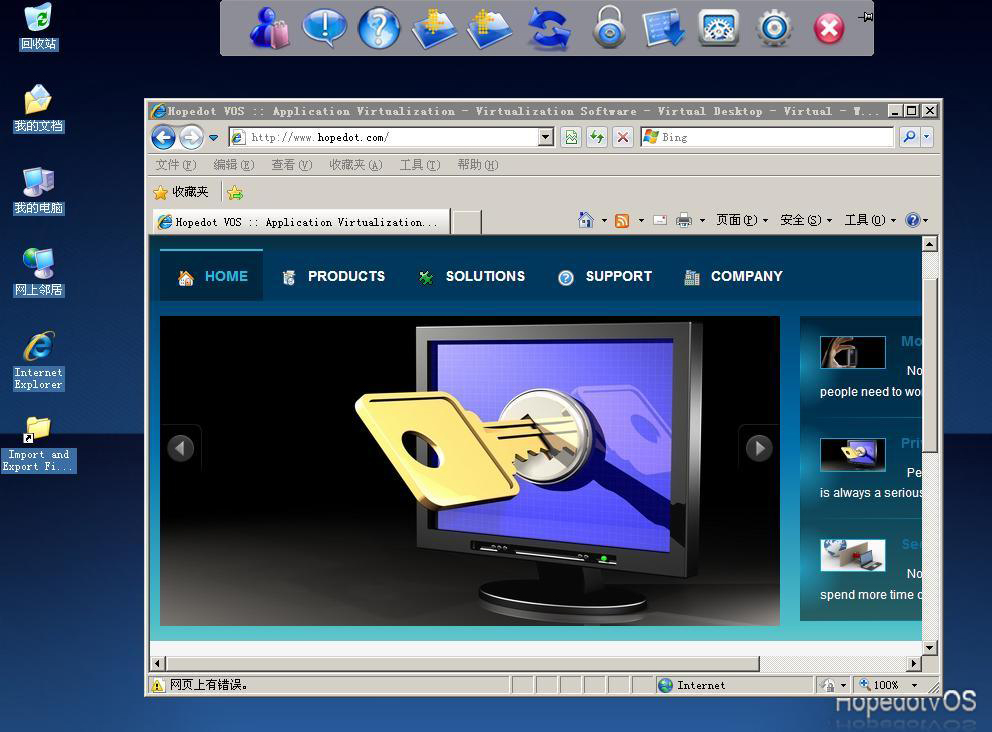Click the blue question mark help icon
The width and height of the screenshot is (992, 732).
[x=379, y=28]
